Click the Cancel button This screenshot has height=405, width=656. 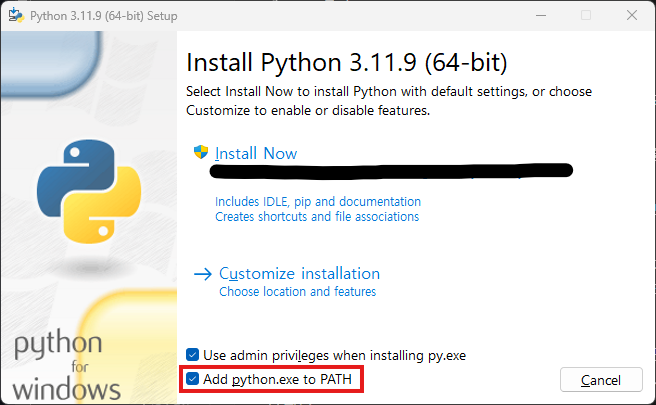point(601,380)
